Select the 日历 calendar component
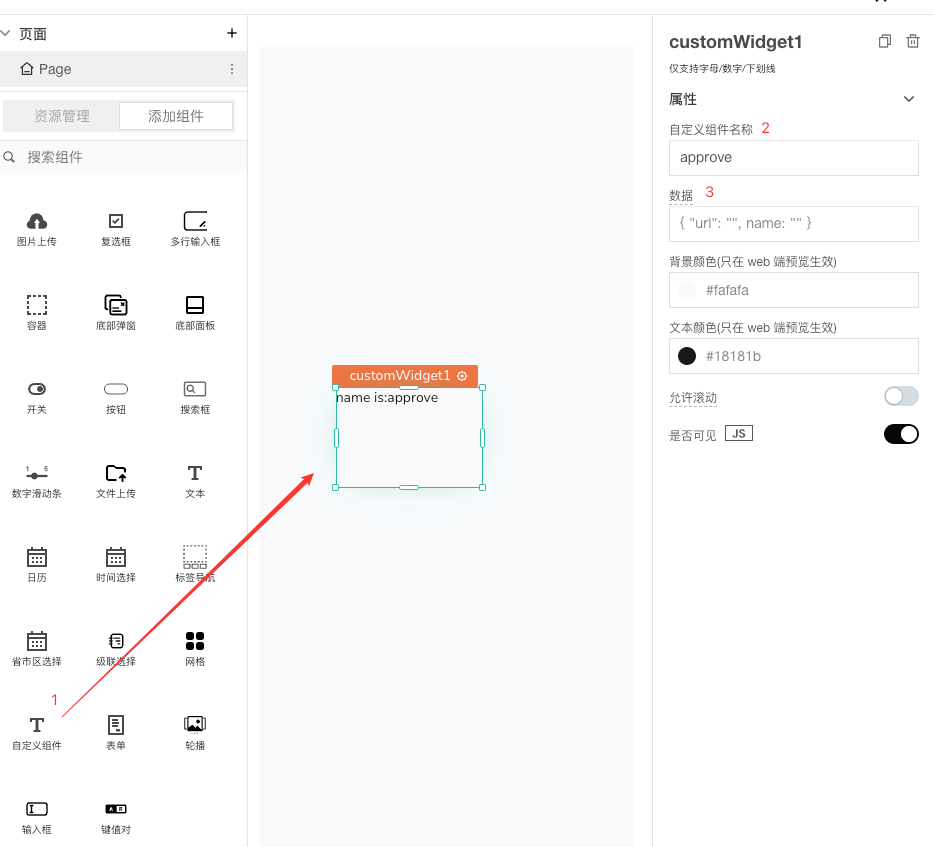This screenshot has width=934, height=847. [36, 565]
